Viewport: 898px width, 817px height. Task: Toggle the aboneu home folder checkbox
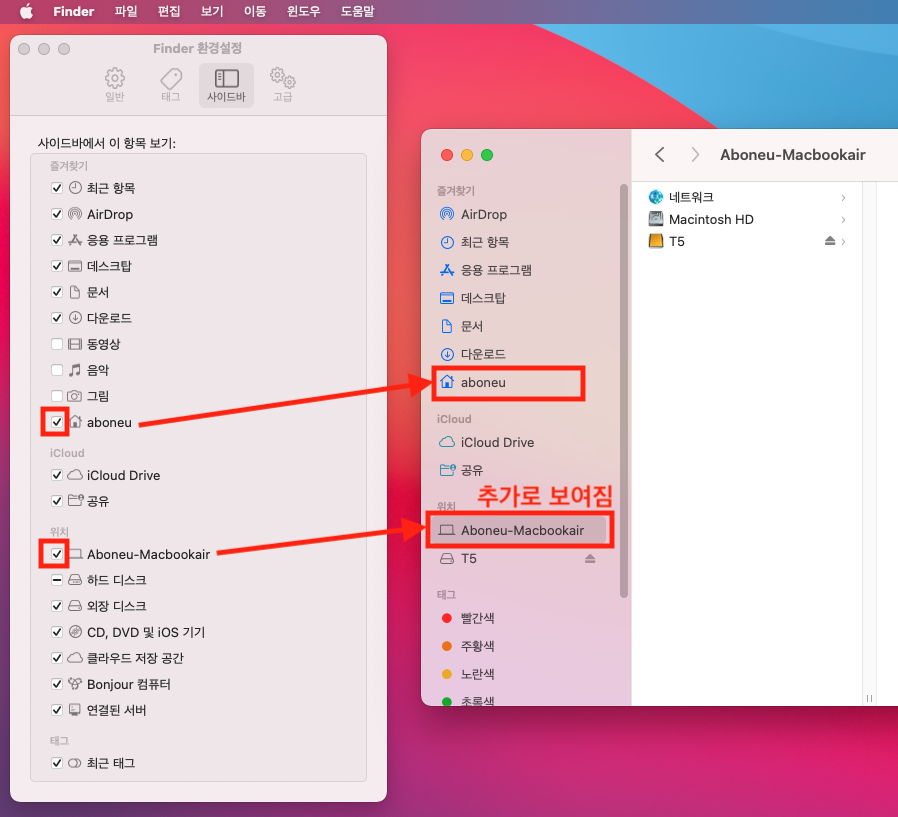click(x=57, y=422)
